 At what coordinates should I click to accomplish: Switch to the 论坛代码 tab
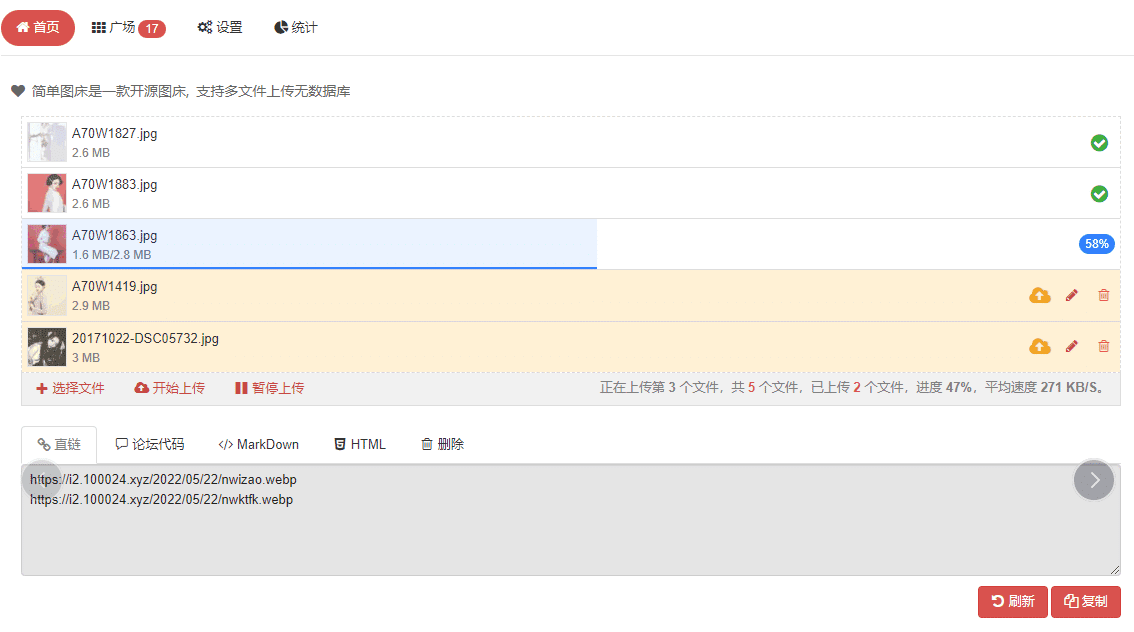click(150, 444)
